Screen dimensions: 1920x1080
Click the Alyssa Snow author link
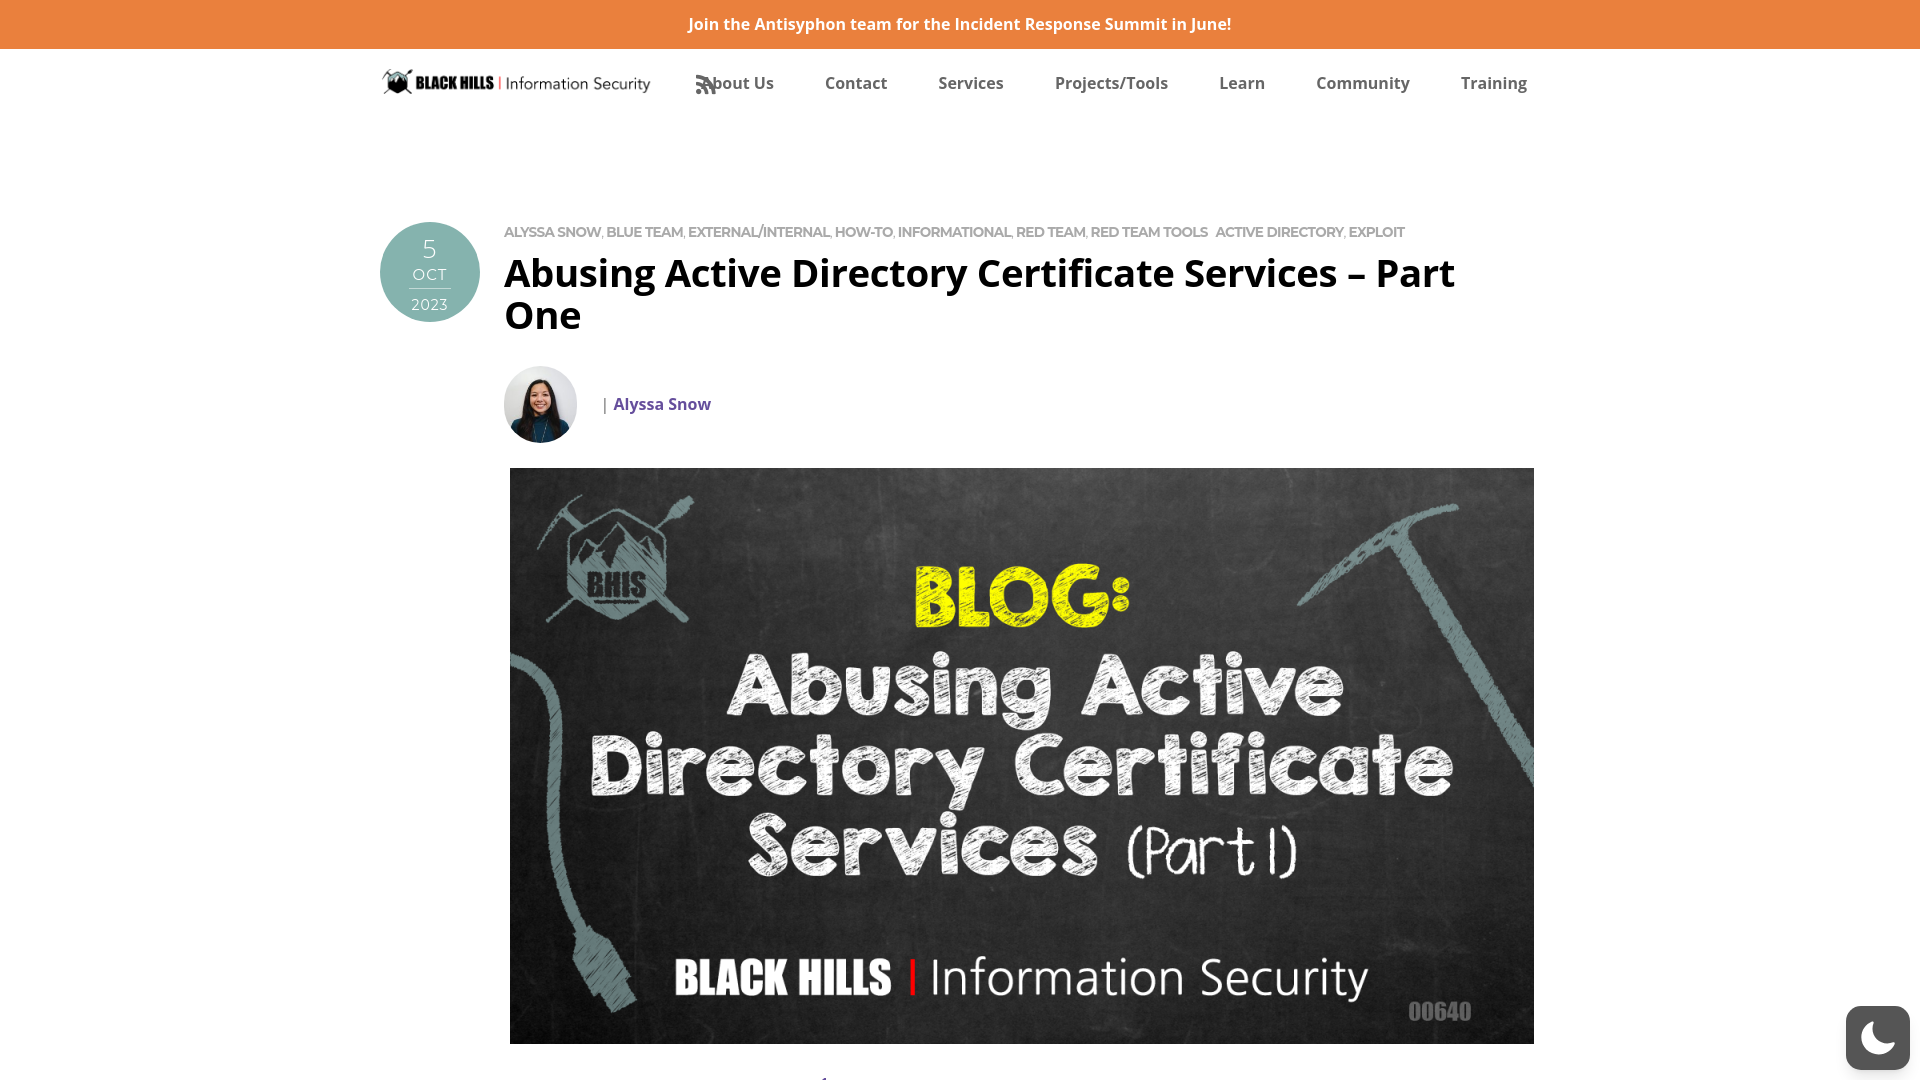pos(662,404)
